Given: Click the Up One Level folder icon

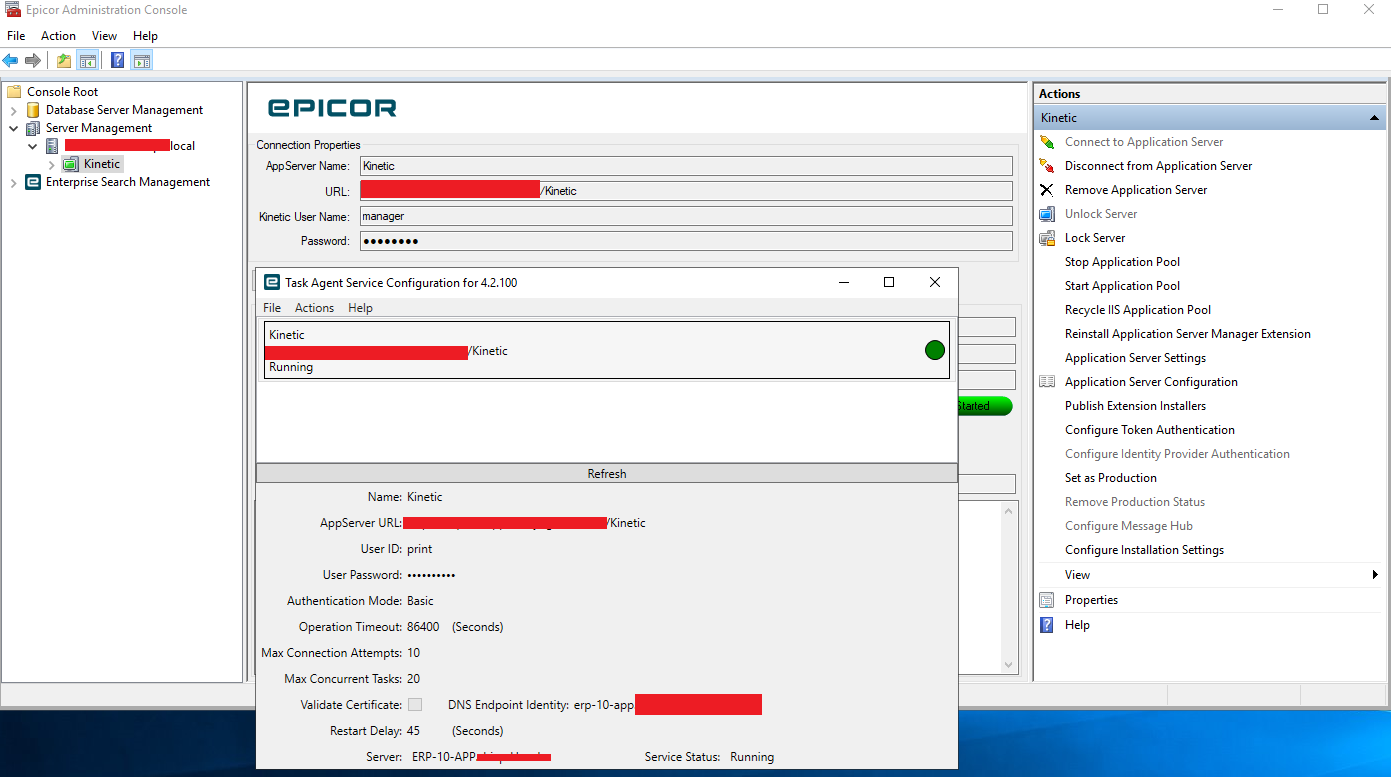Looking at the screenshot, I should (64, 61).
